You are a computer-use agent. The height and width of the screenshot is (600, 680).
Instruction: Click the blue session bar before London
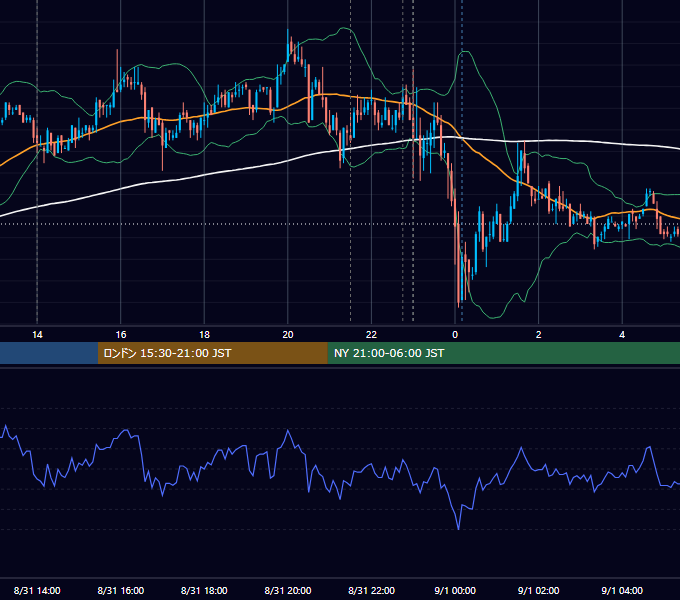click(49, 353)
